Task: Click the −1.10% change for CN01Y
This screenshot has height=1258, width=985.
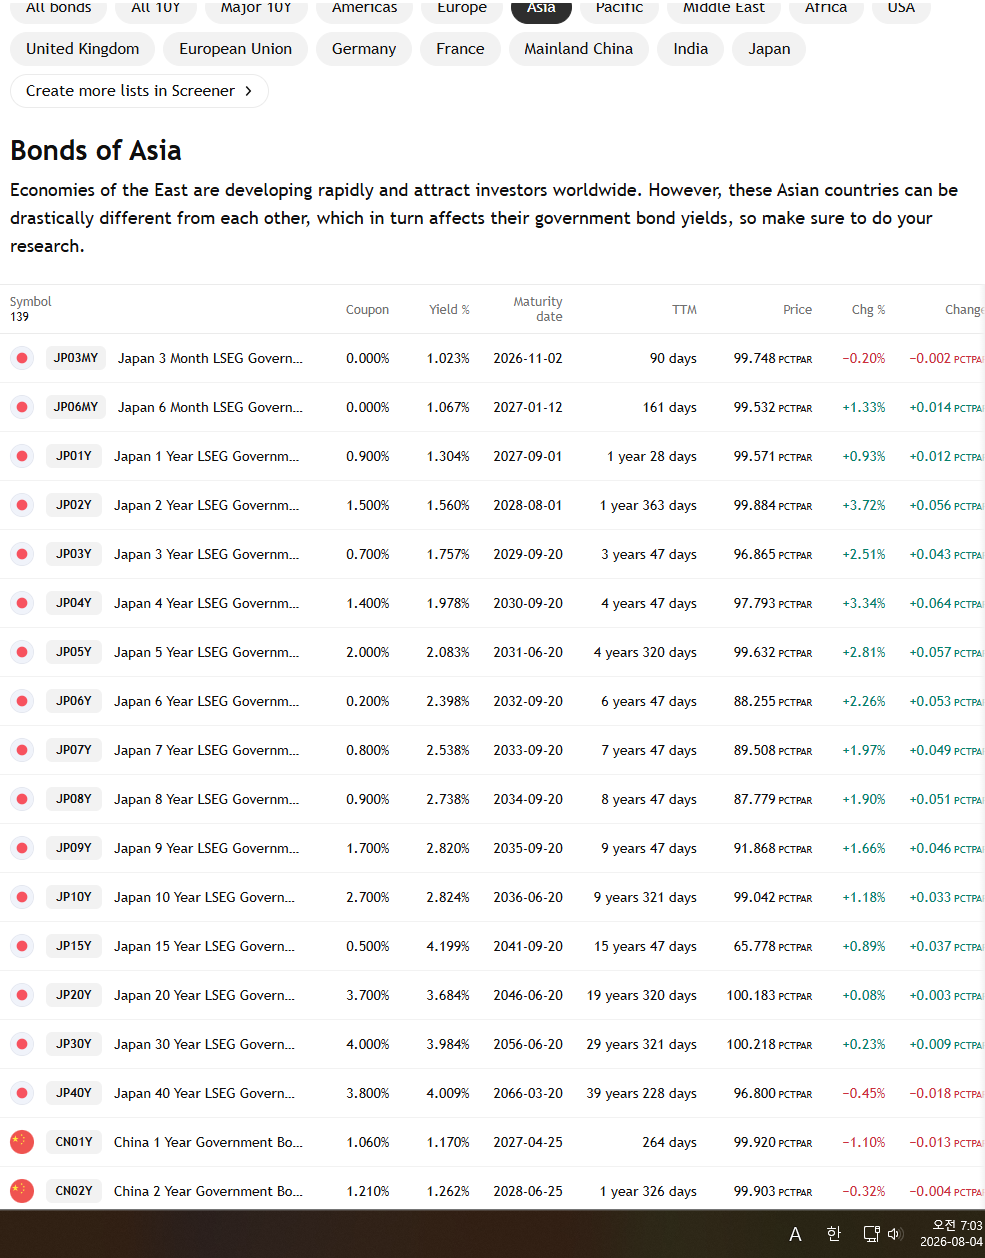Action: [x=864, y=1142]
